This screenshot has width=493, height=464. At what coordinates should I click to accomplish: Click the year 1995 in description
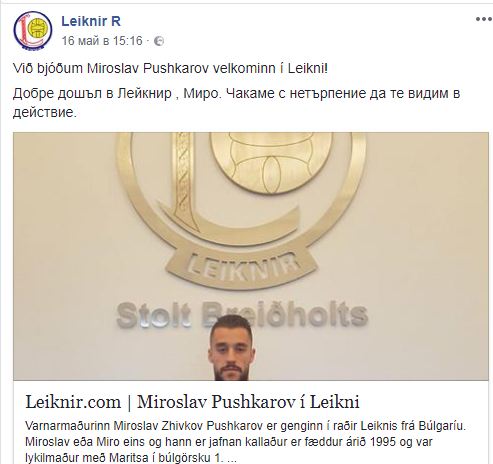[x=383, y=442]
